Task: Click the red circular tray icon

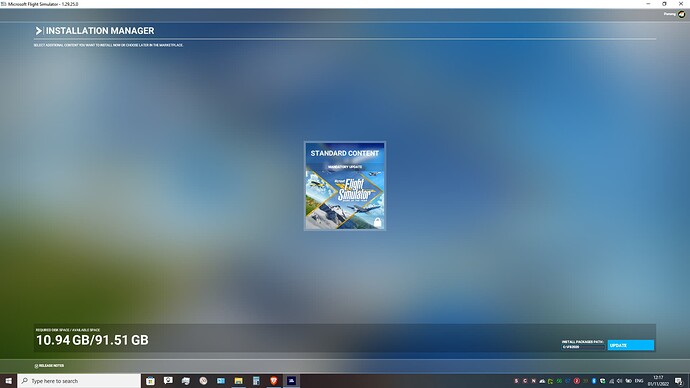Action: click(576, 381)
